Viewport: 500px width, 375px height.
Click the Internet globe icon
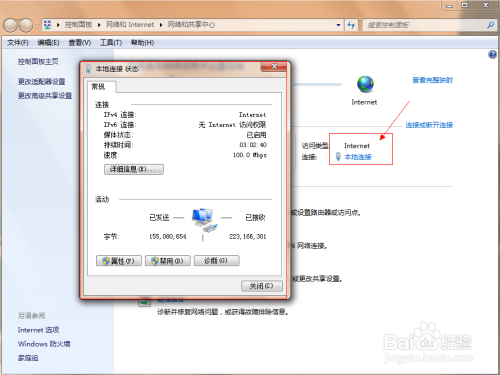[x=365, y=84]
